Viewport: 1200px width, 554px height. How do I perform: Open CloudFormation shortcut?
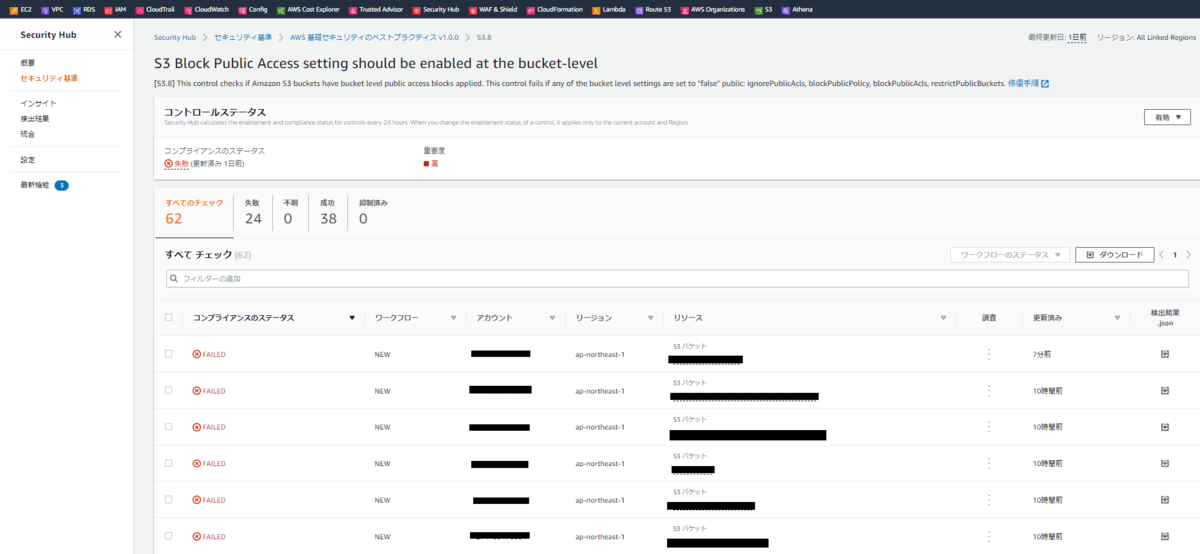coord(553,9)
